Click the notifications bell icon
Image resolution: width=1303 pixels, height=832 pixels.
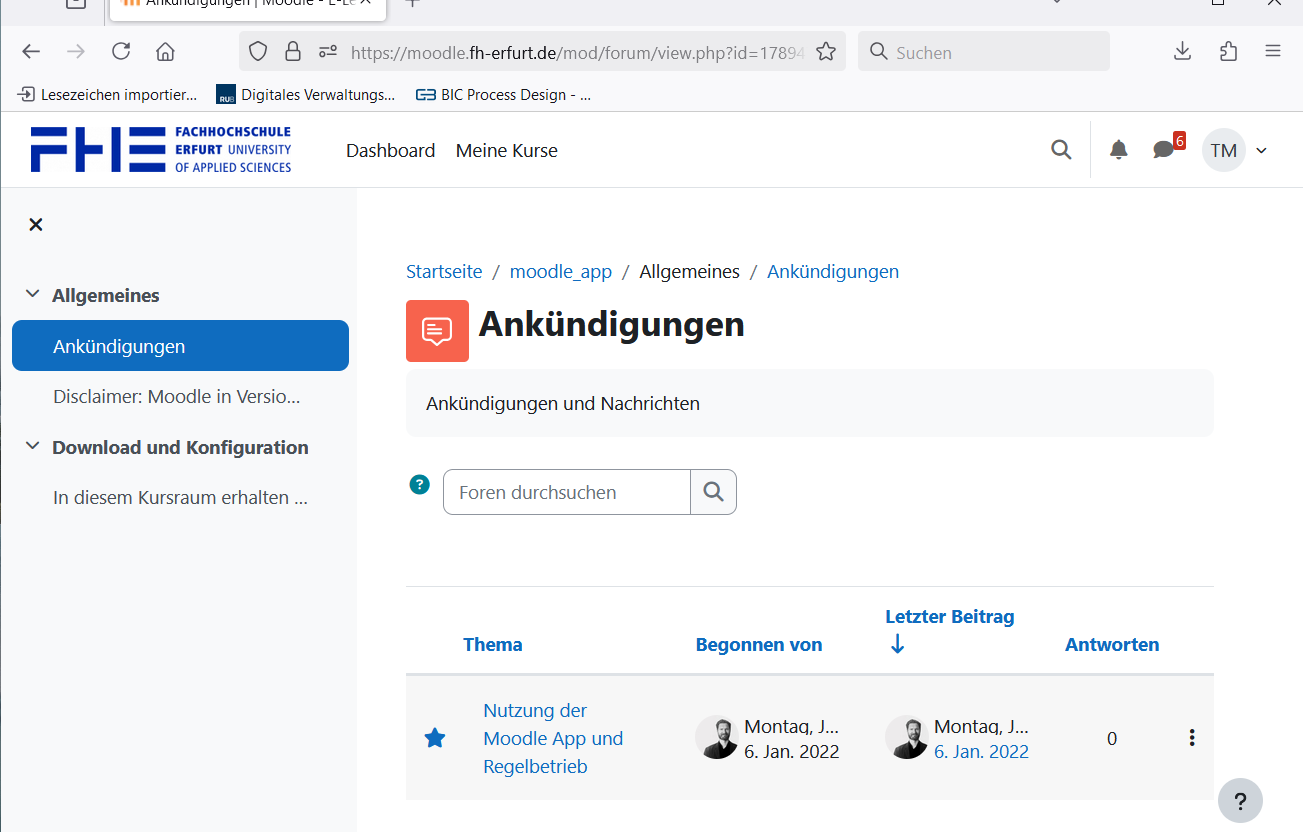coord(1118,150)
